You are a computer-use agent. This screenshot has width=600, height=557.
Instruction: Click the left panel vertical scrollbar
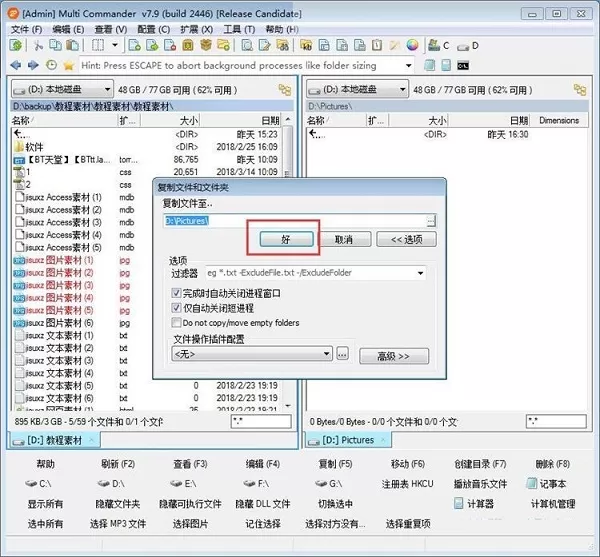point(289,268)
